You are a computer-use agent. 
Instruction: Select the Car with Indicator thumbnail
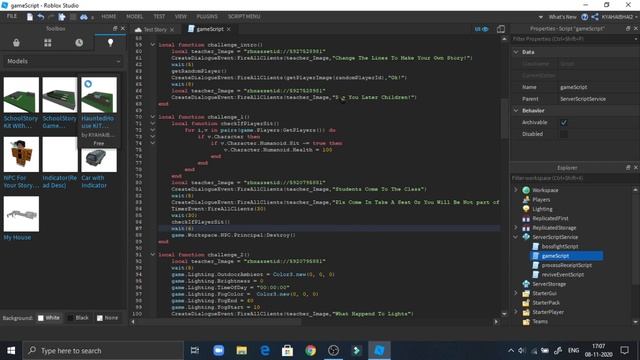point(99,160)
